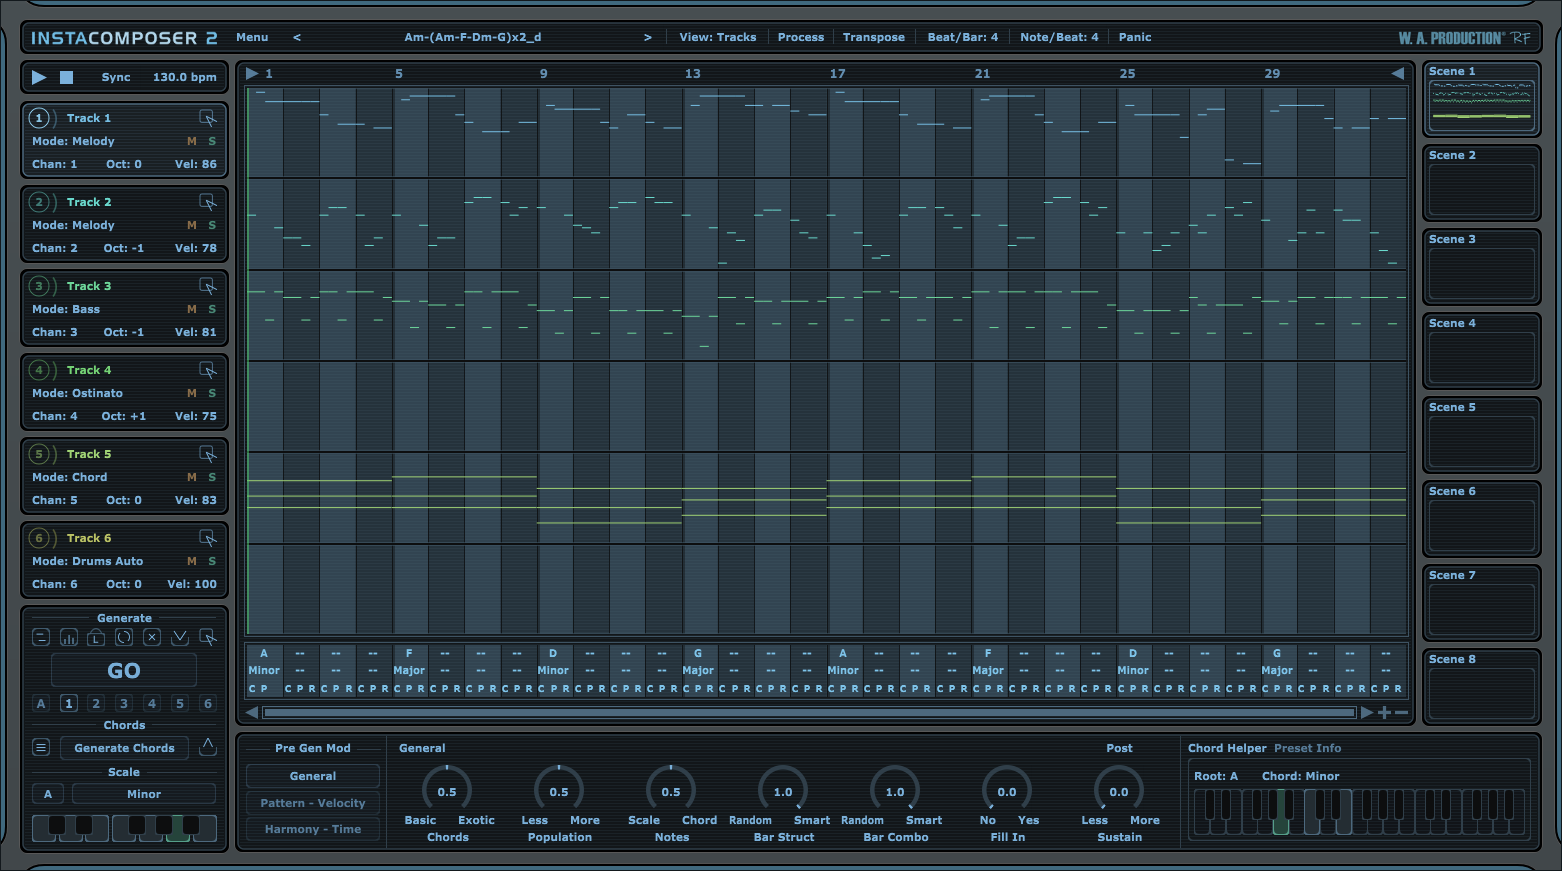Screen dimensions: 1562x871
Task: Select the All tracks A generate button
Action: pos(41,703)
